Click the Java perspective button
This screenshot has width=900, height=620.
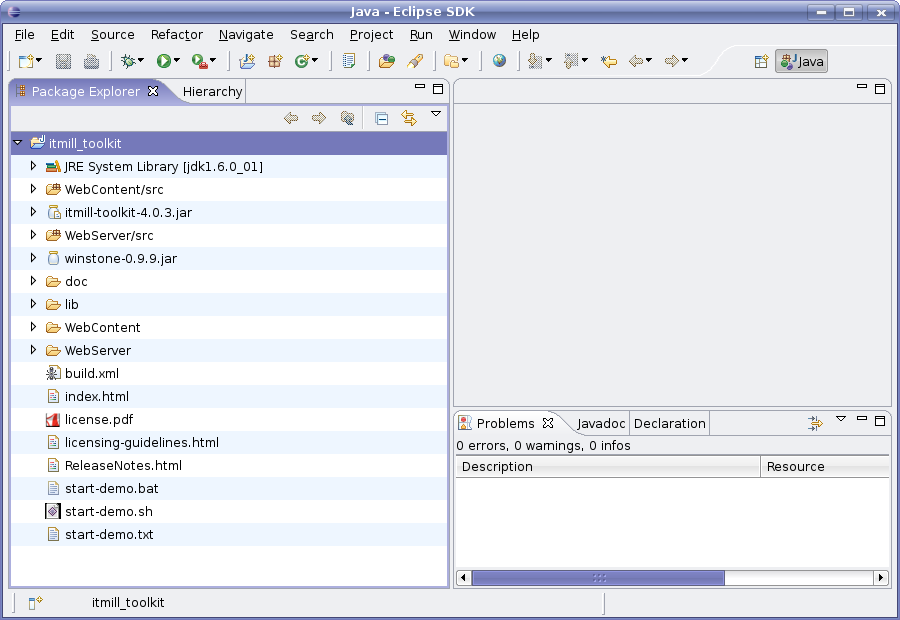[x=801, y=61]
